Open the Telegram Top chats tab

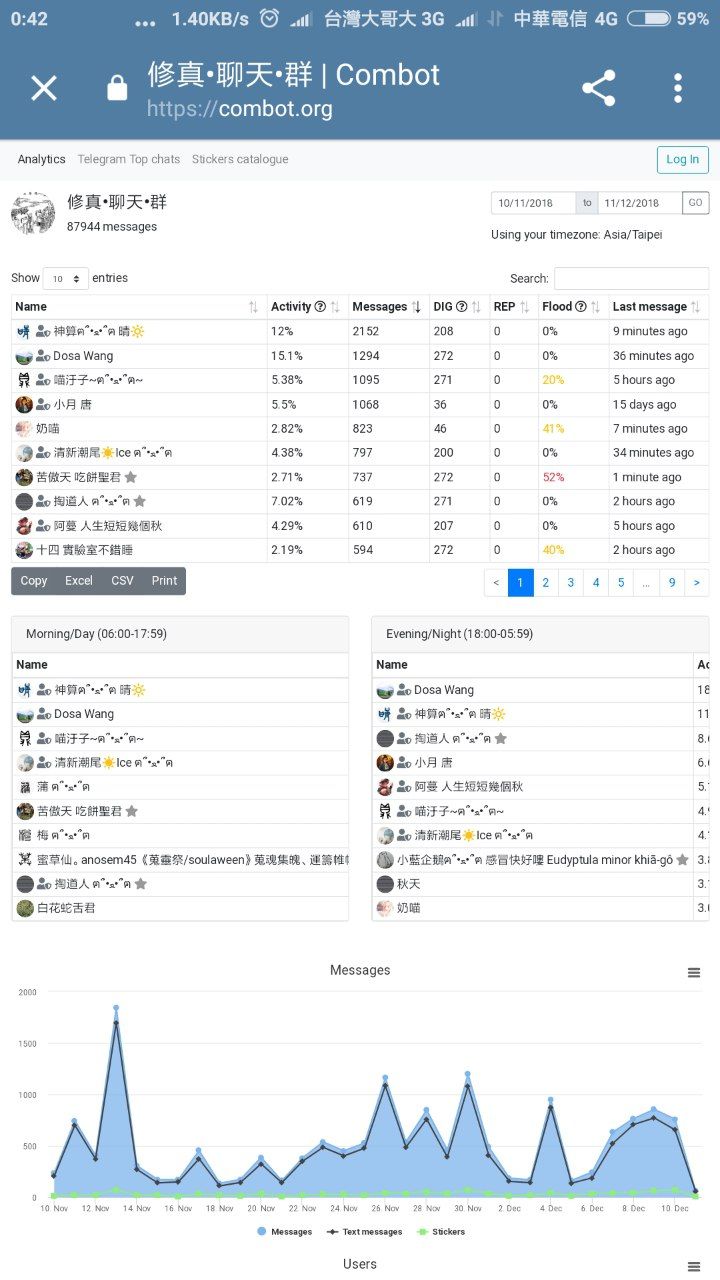coord(129,159)
